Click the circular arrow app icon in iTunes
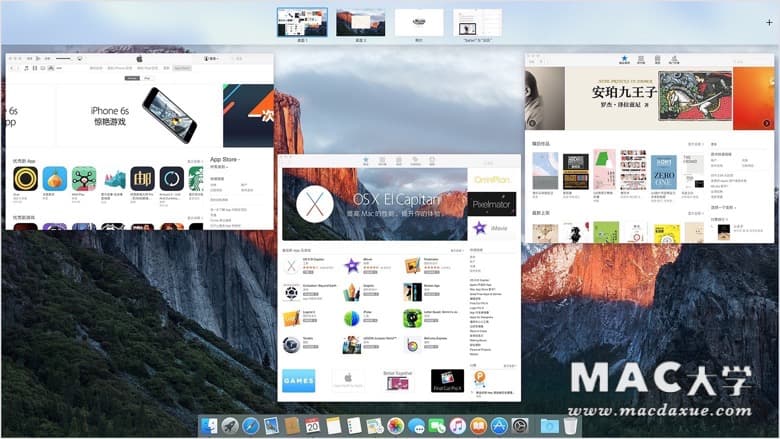Screen dimensions: 780x439 (x=172, y=179)
